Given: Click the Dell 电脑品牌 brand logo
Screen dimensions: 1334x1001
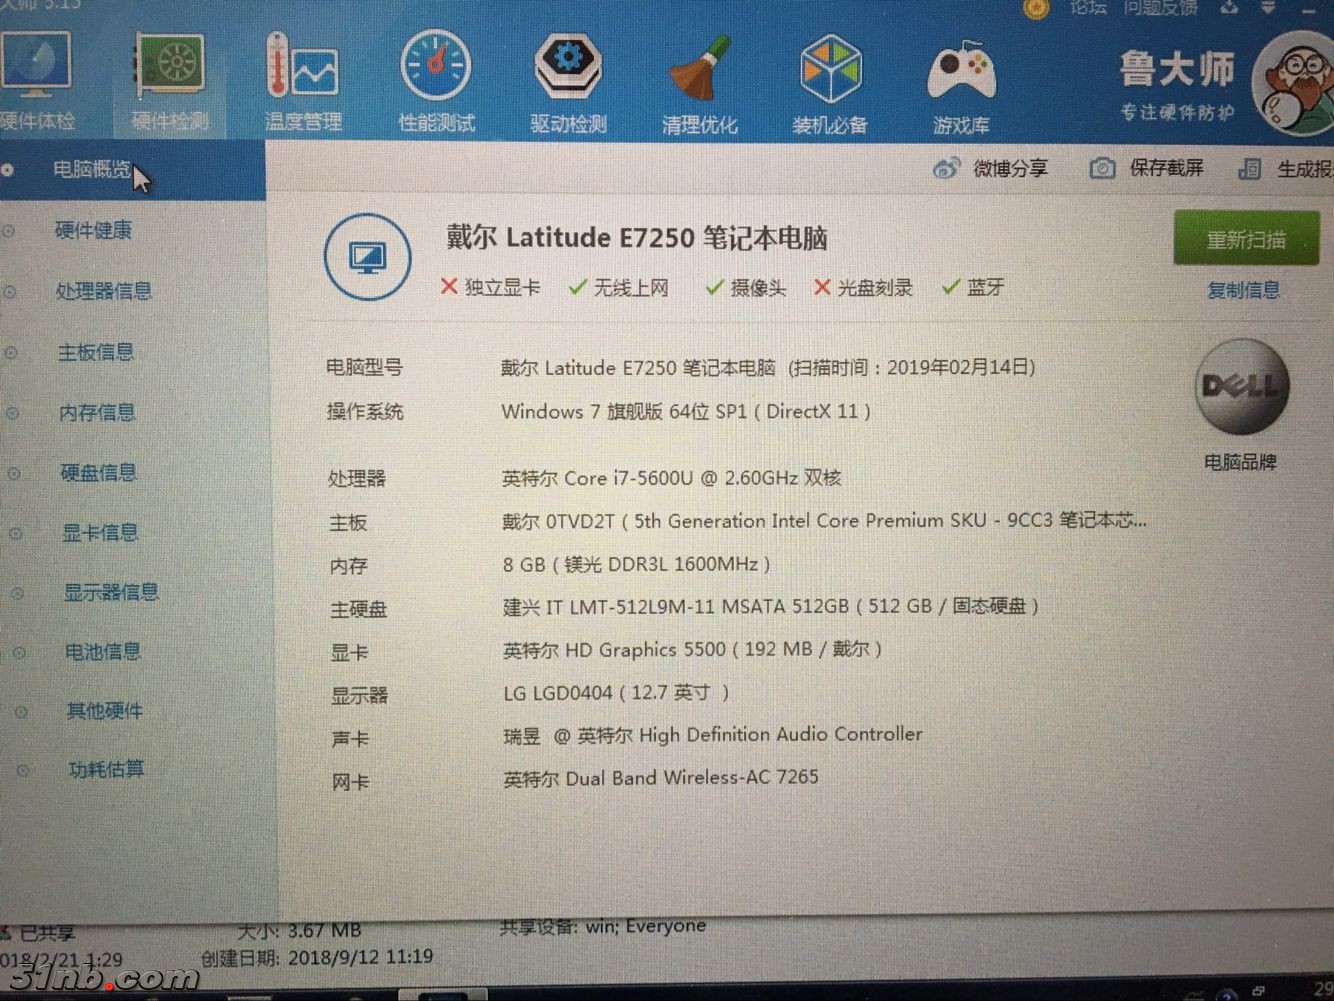Looking at the screenshot, I should [1241, 387].
